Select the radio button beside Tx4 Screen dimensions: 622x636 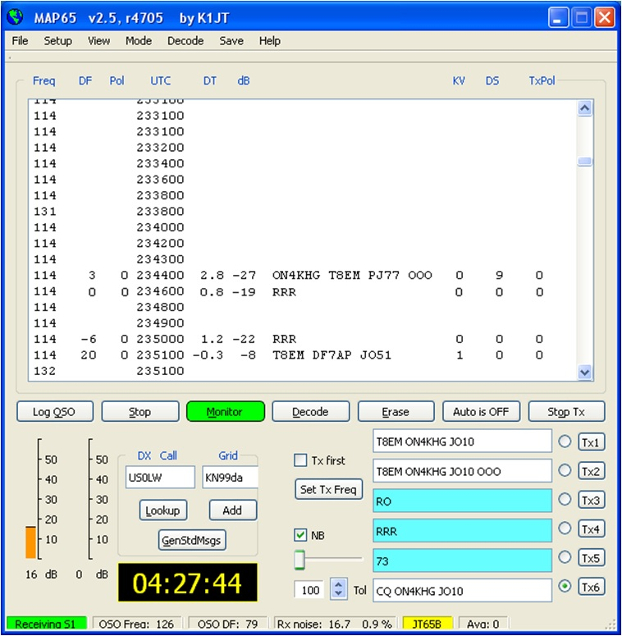[565, 528]
